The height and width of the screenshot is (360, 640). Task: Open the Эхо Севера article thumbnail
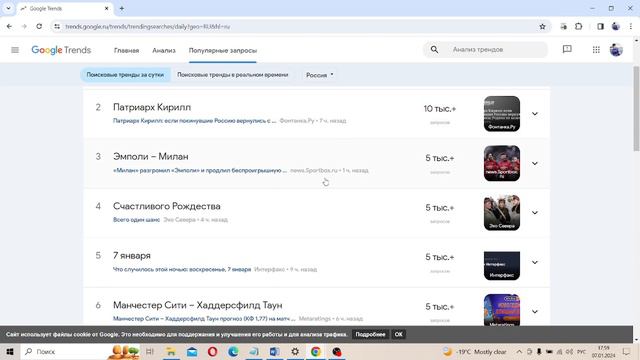[x=502, y=213]
